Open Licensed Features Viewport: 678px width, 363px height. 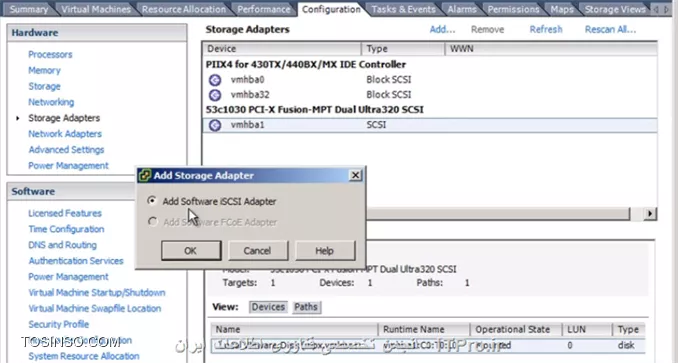65,213
